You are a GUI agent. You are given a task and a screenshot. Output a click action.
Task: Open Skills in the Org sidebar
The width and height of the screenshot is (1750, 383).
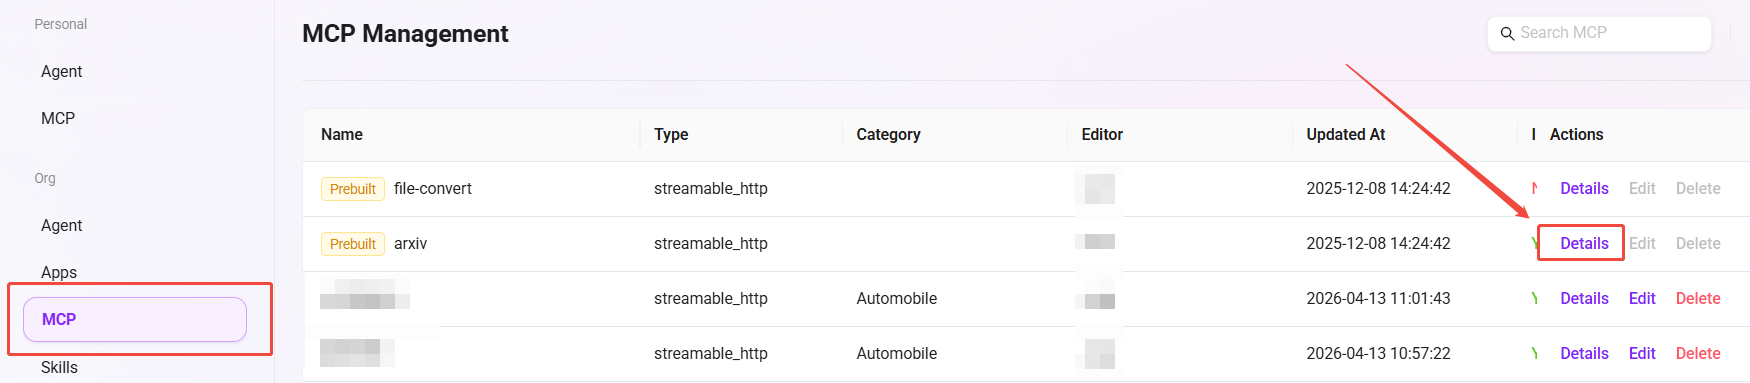[59, 367]
